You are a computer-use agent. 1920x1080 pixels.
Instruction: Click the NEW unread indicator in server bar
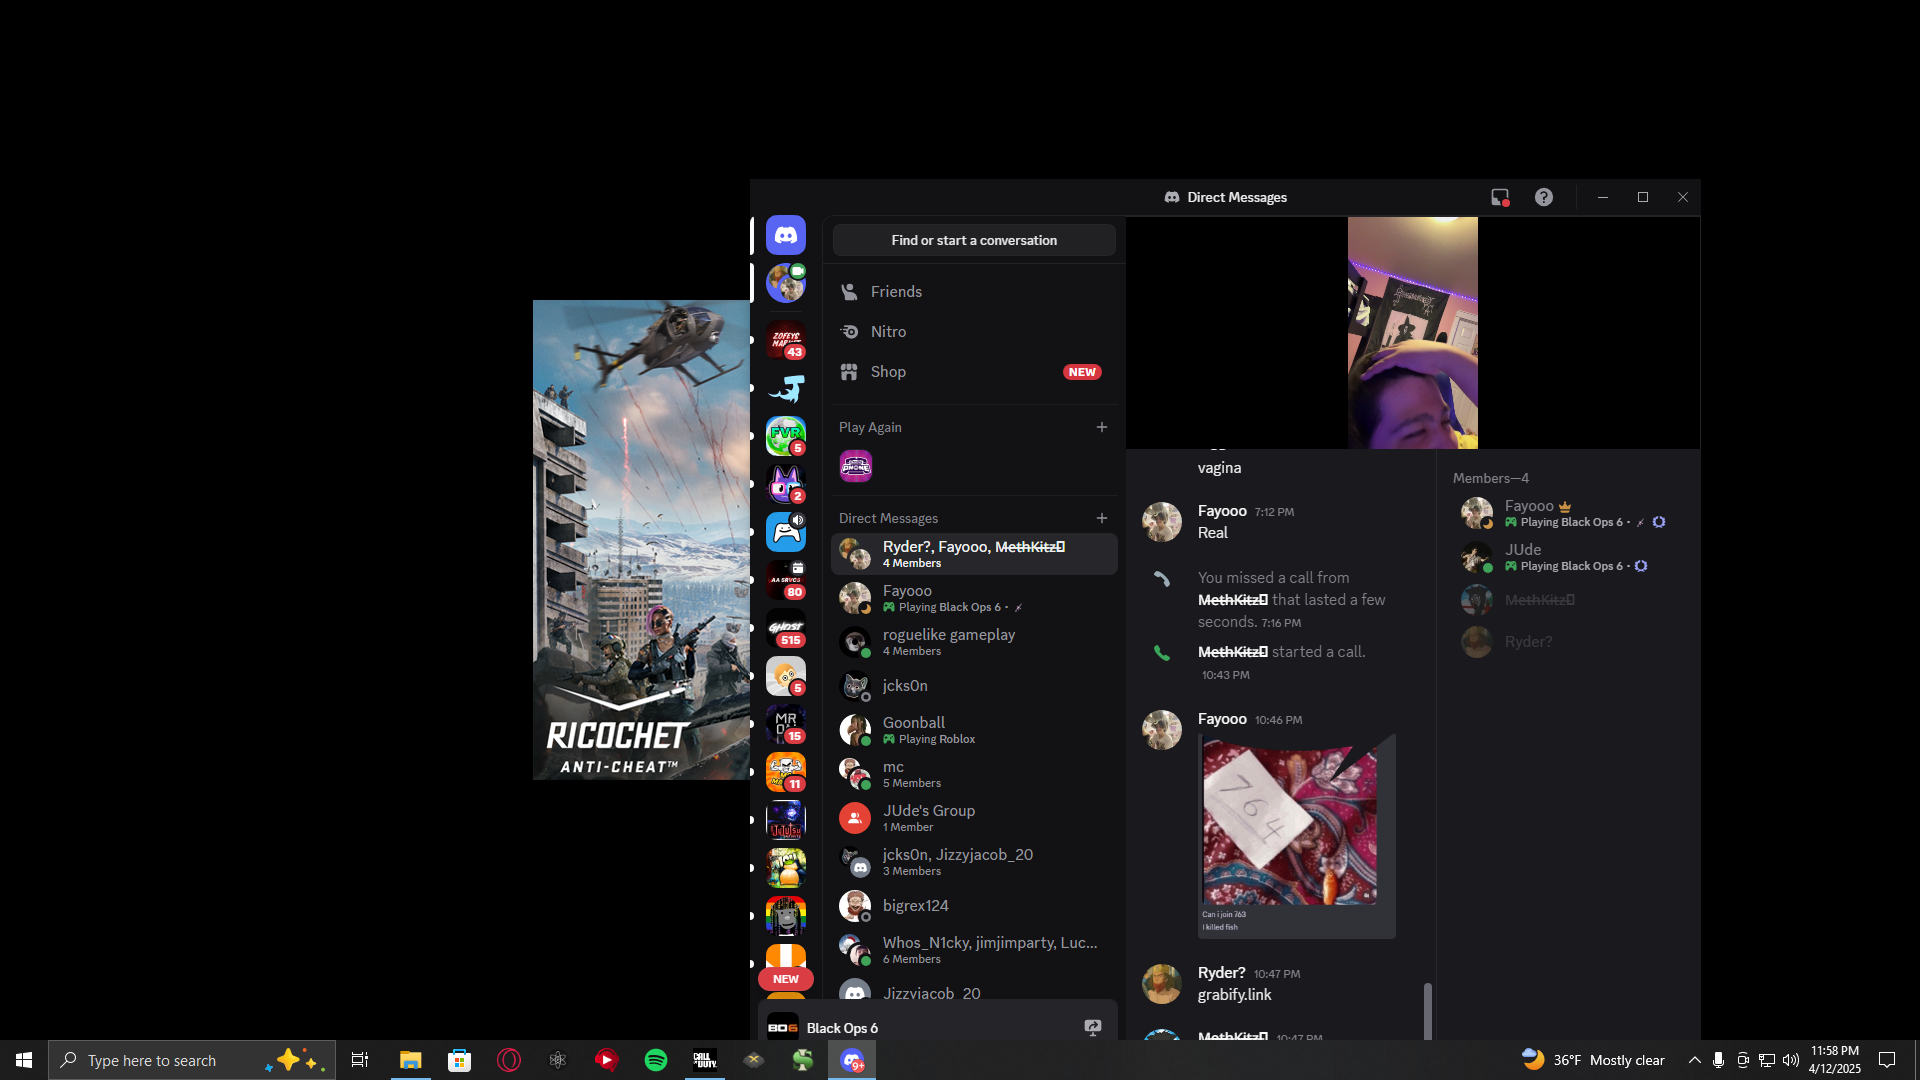coord(786,979)
